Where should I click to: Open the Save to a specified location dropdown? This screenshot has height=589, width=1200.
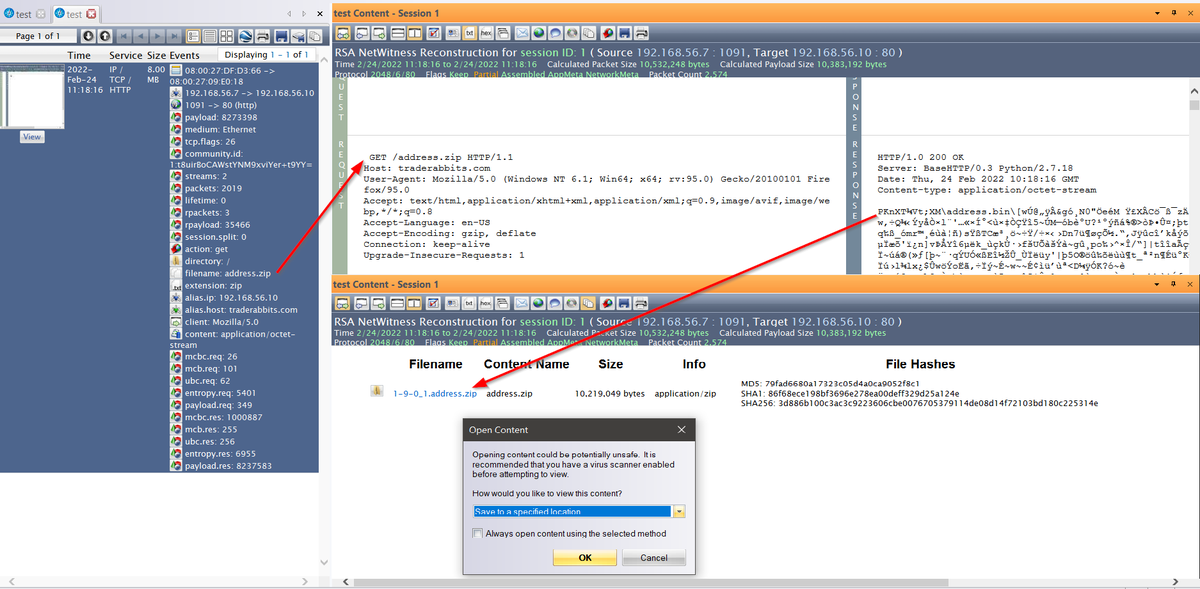(678, 511)
